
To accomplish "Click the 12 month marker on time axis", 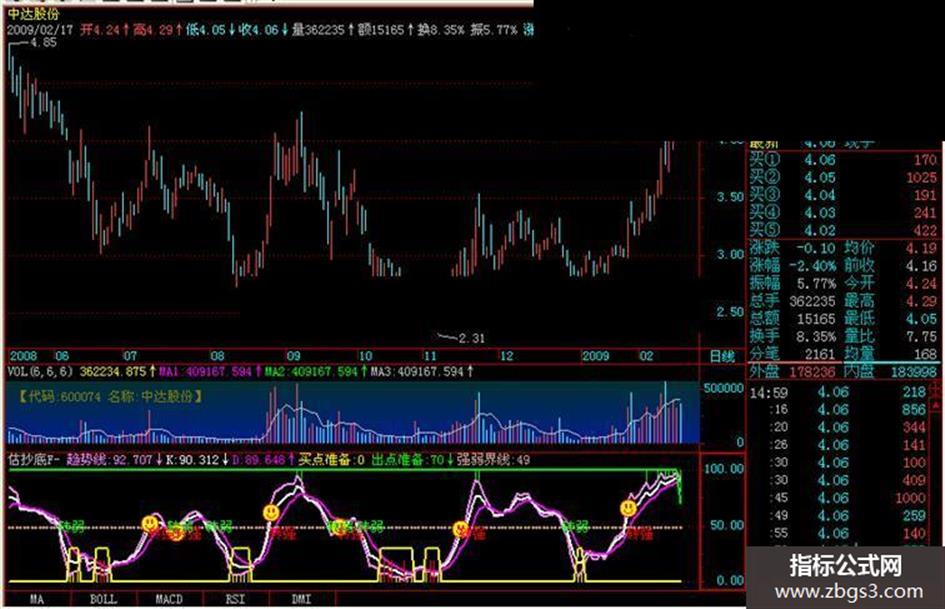I will click(507, 356).
